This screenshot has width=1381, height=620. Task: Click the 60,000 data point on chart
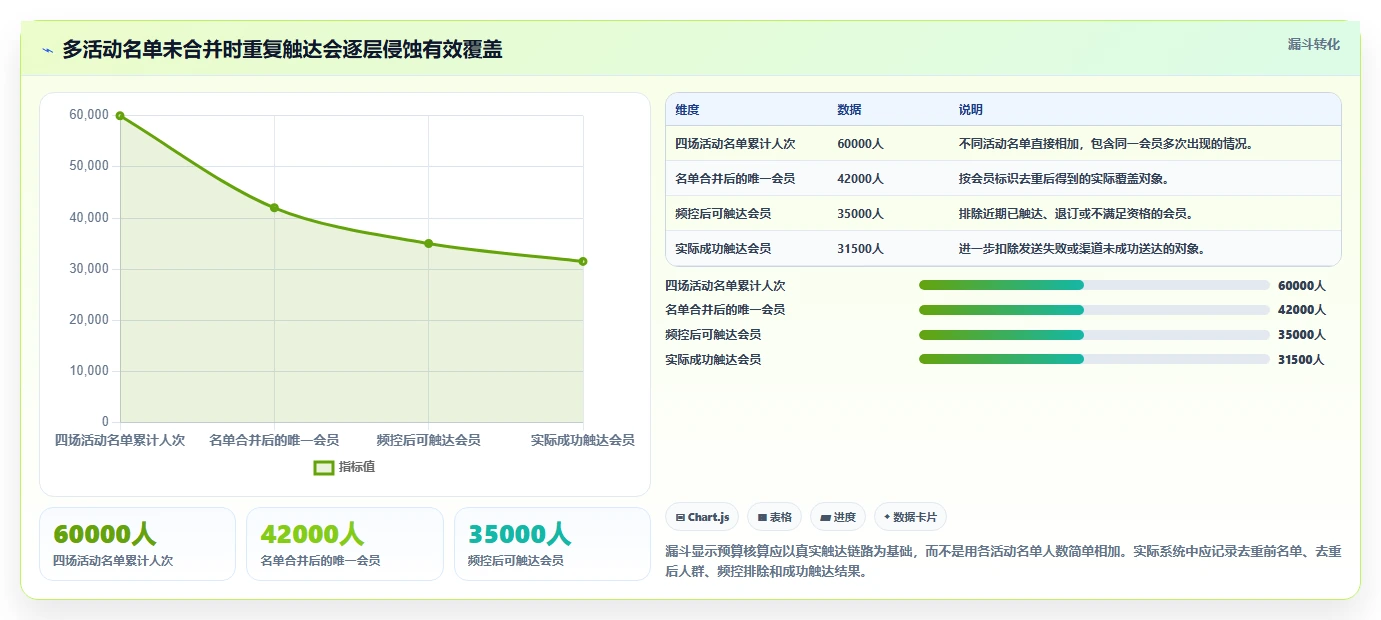coord(120,116)
